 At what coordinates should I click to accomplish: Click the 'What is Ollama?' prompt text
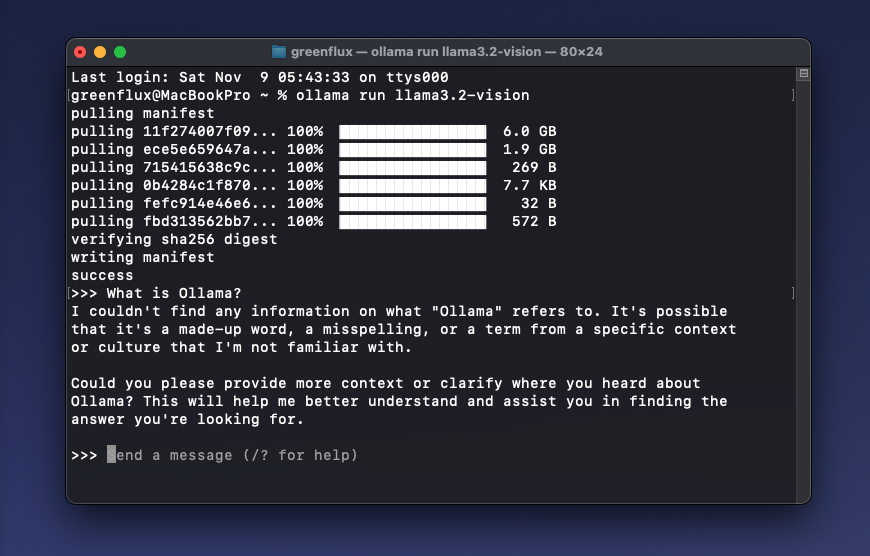pos(174,294)
